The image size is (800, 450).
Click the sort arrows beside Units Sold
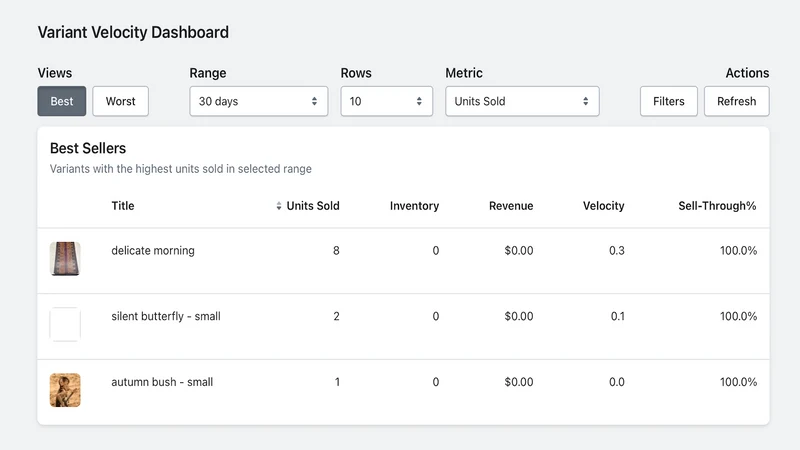(279, 206)
